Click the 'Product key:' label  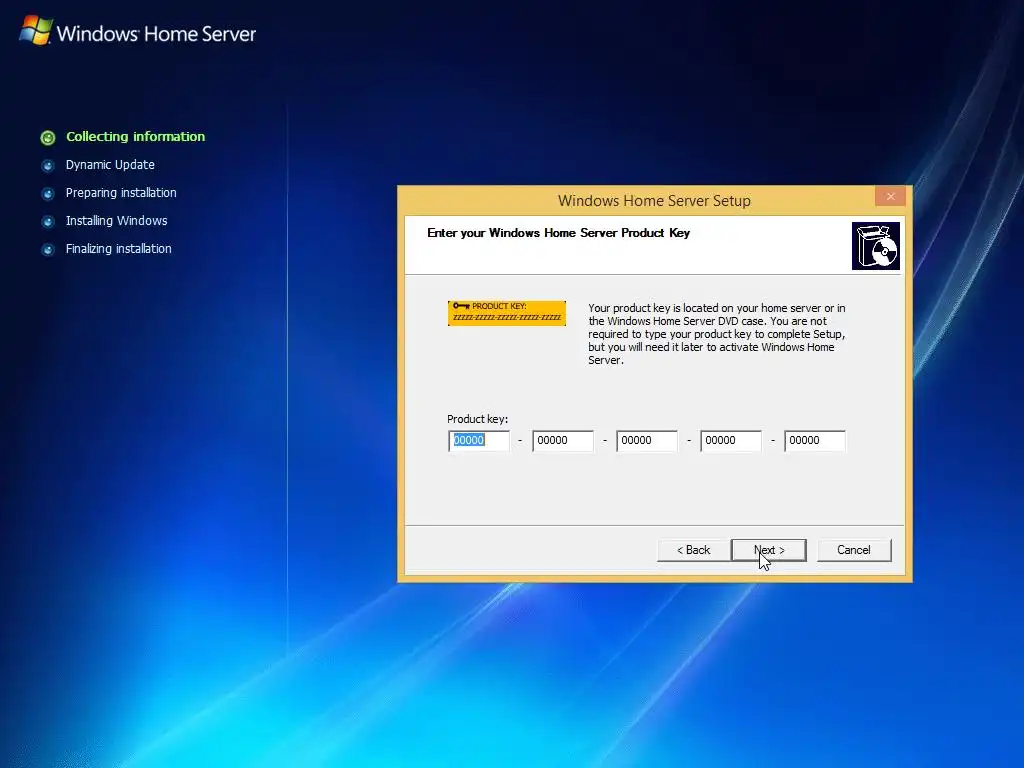[477, 419]
